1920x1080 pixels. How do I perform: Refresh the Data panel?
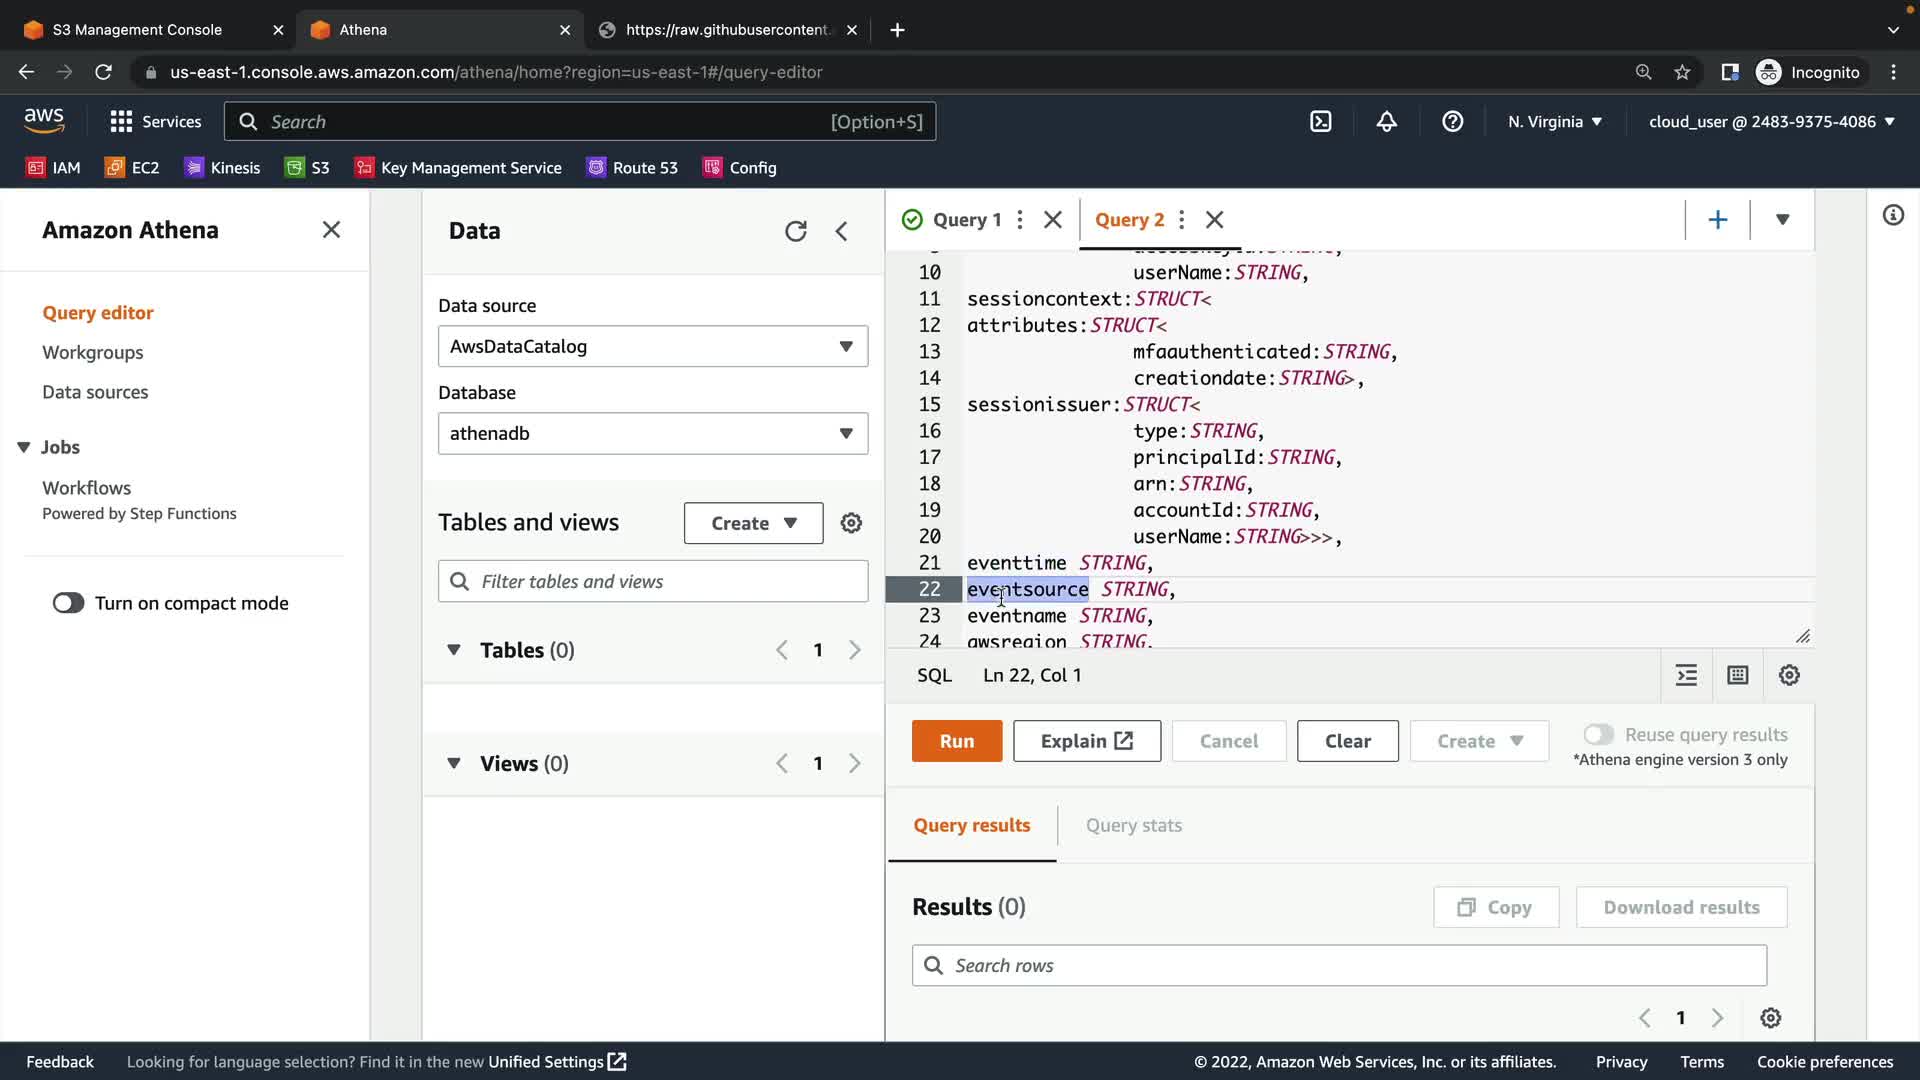795,231
